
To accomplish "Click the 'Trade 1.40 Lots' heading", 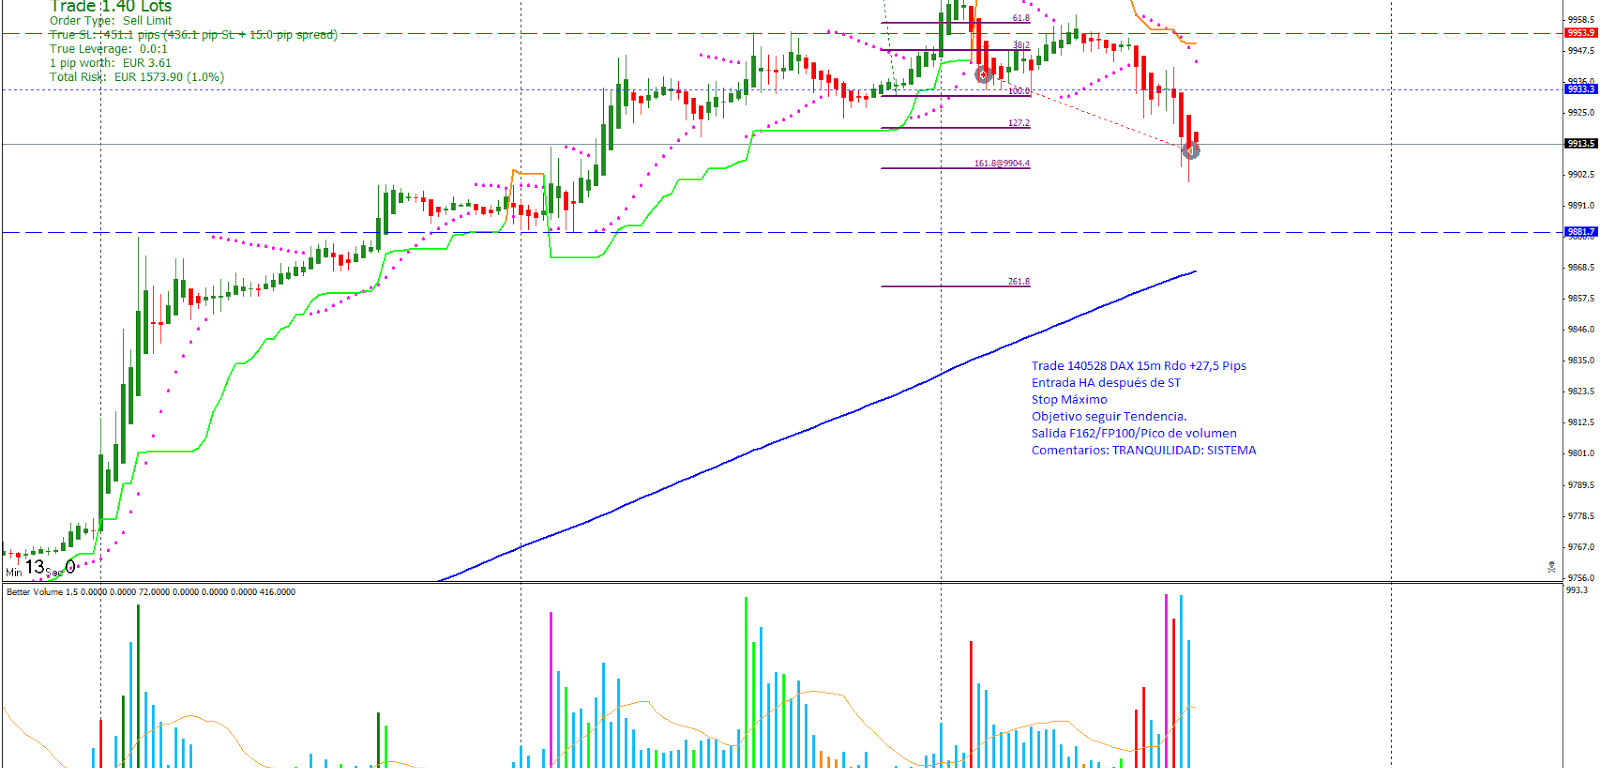I will [111, 7].
